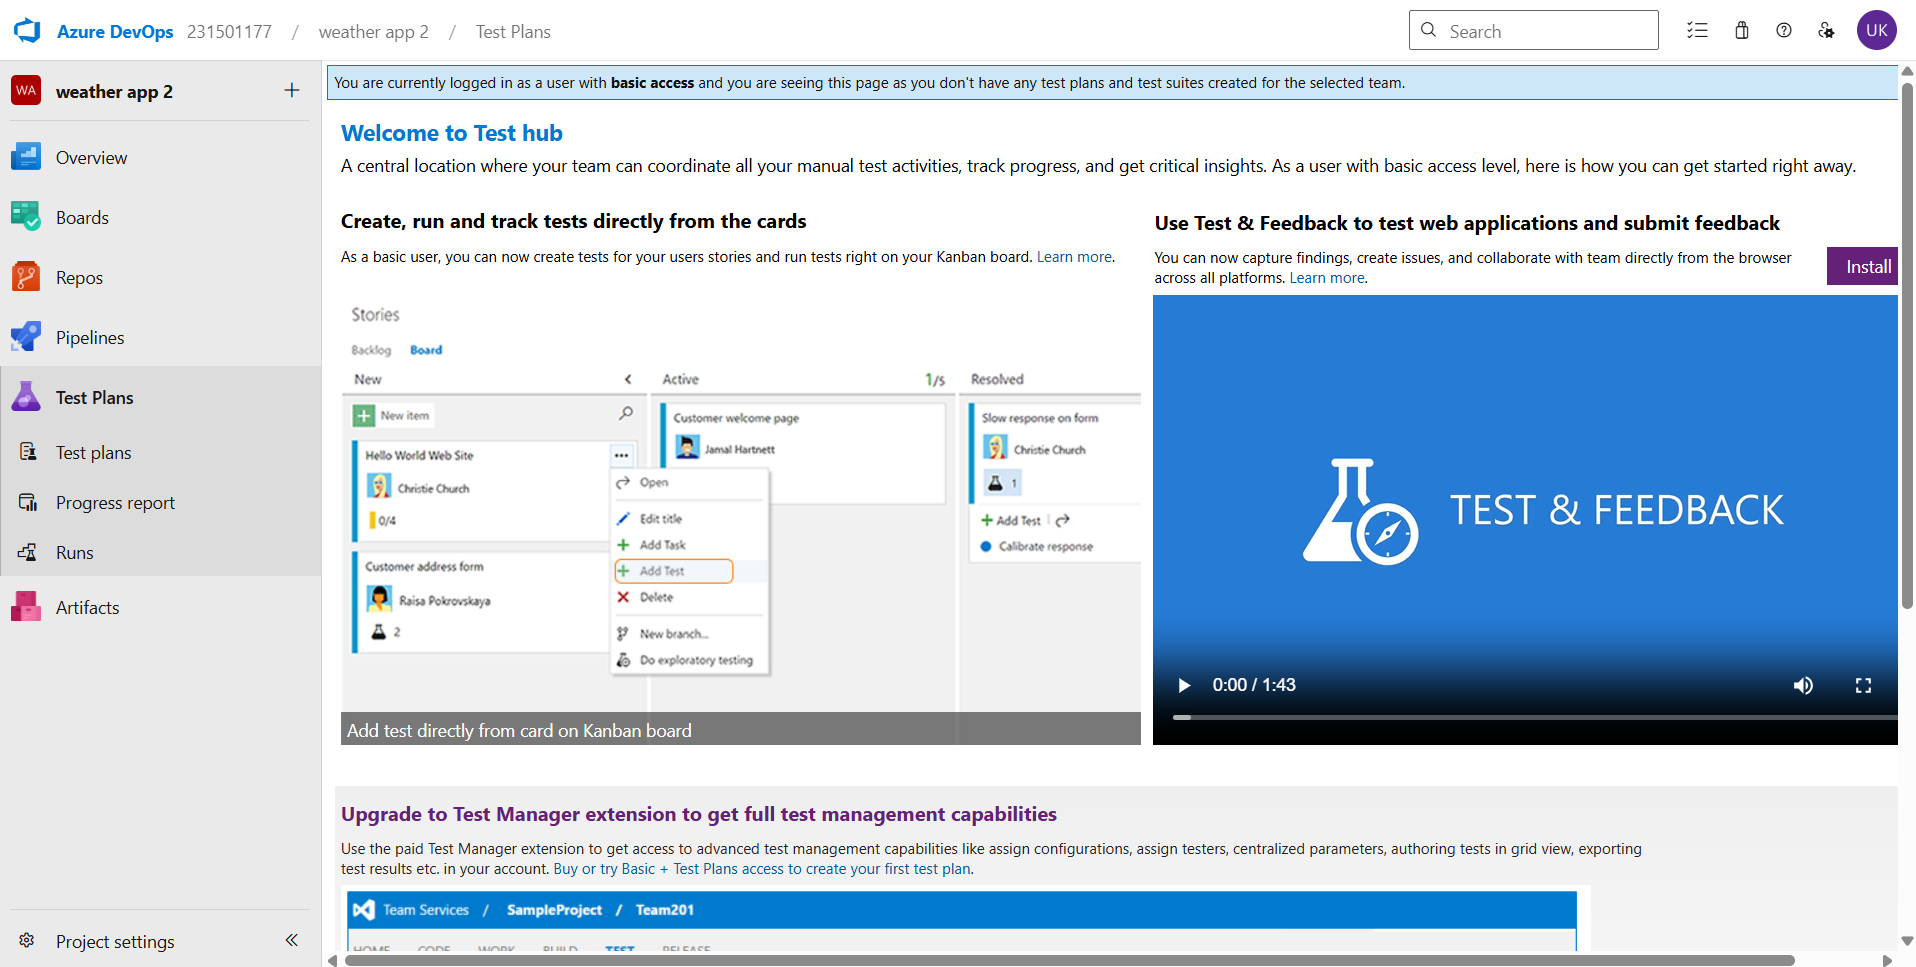The height and width of the screenshot is (967, 1916).
Task: Open Pipelines from the sidebar
Action: (161, 337)
